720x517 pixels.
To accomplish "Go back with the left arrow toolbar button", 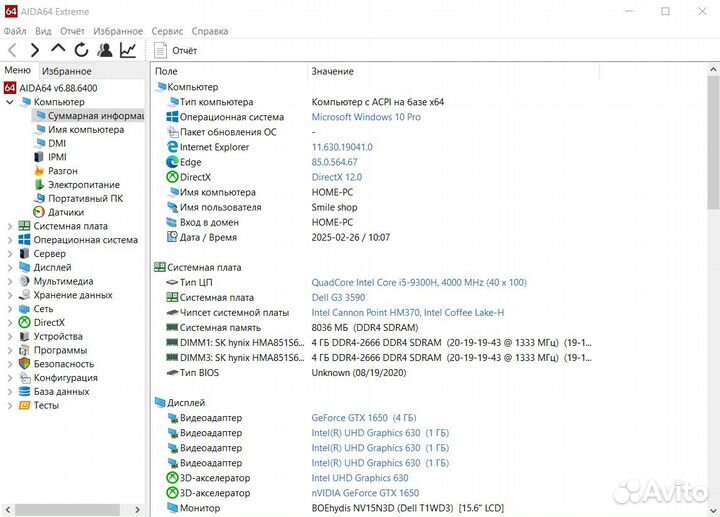I will [12, 50].
